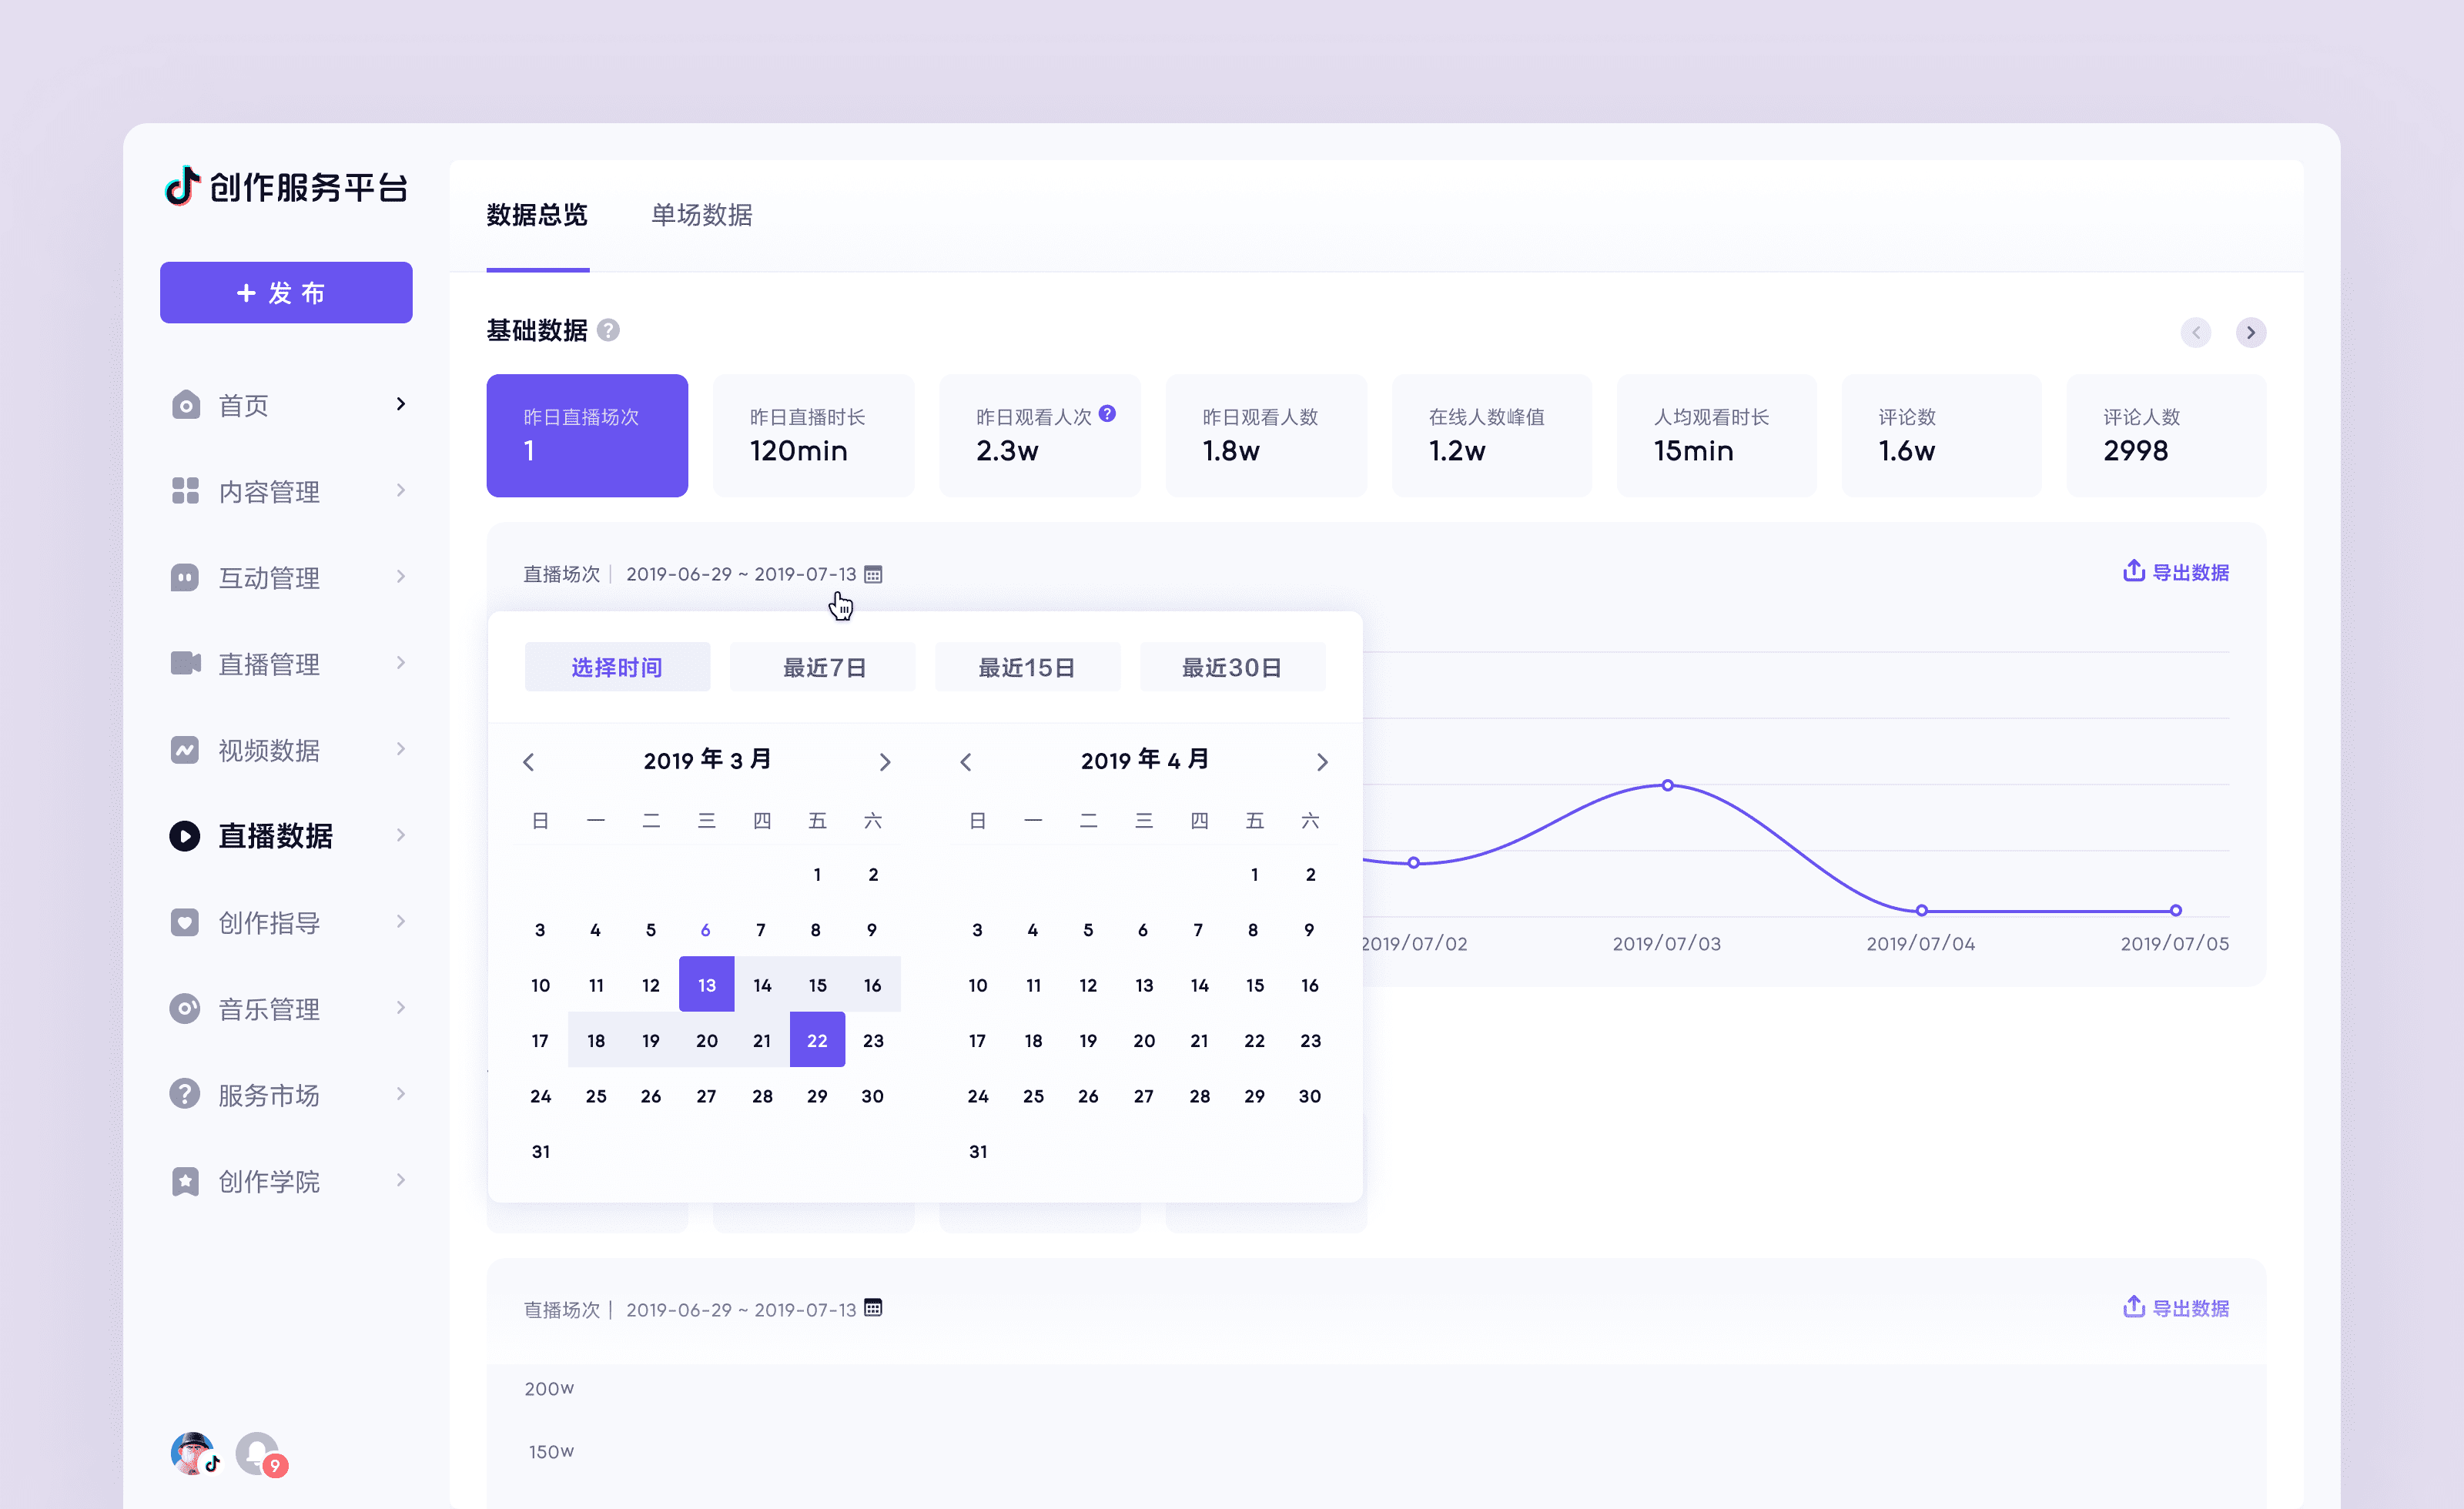Go to the month before March 2019
Viewport: 2464px width, 1509px height.
[529, 762]
